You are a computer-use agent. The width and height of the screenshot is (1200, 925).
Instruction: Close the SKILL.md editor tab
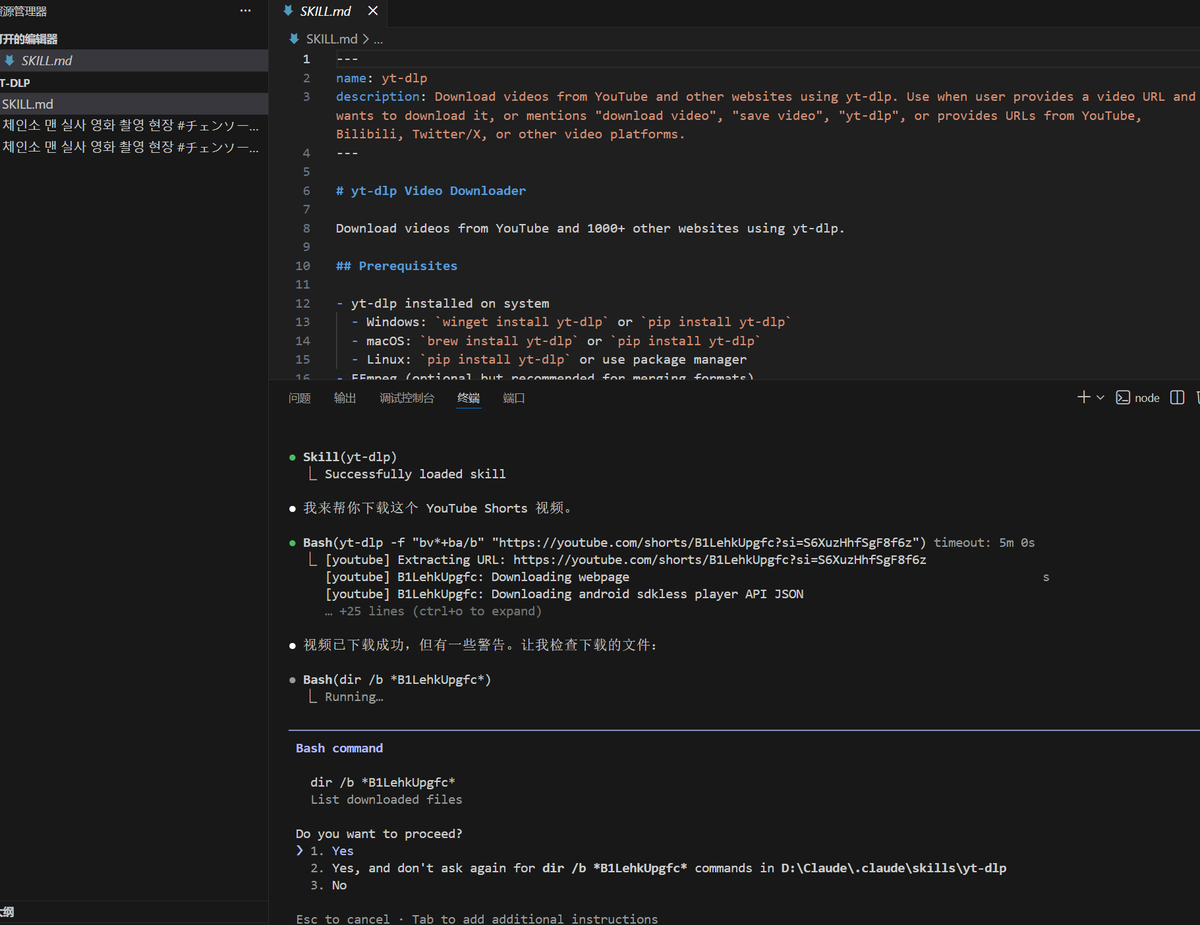tap(373, 11)
